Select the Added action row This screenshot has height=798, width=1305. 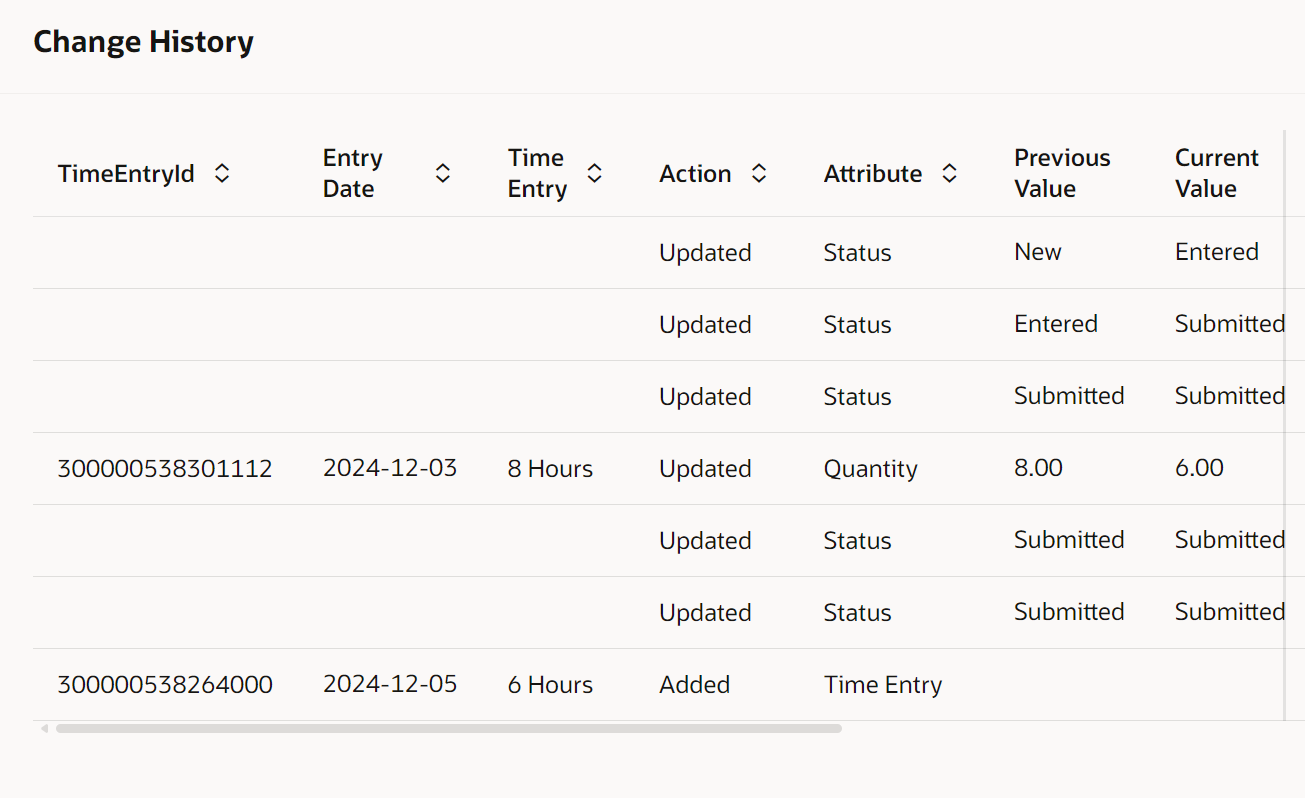pos(694,684)
